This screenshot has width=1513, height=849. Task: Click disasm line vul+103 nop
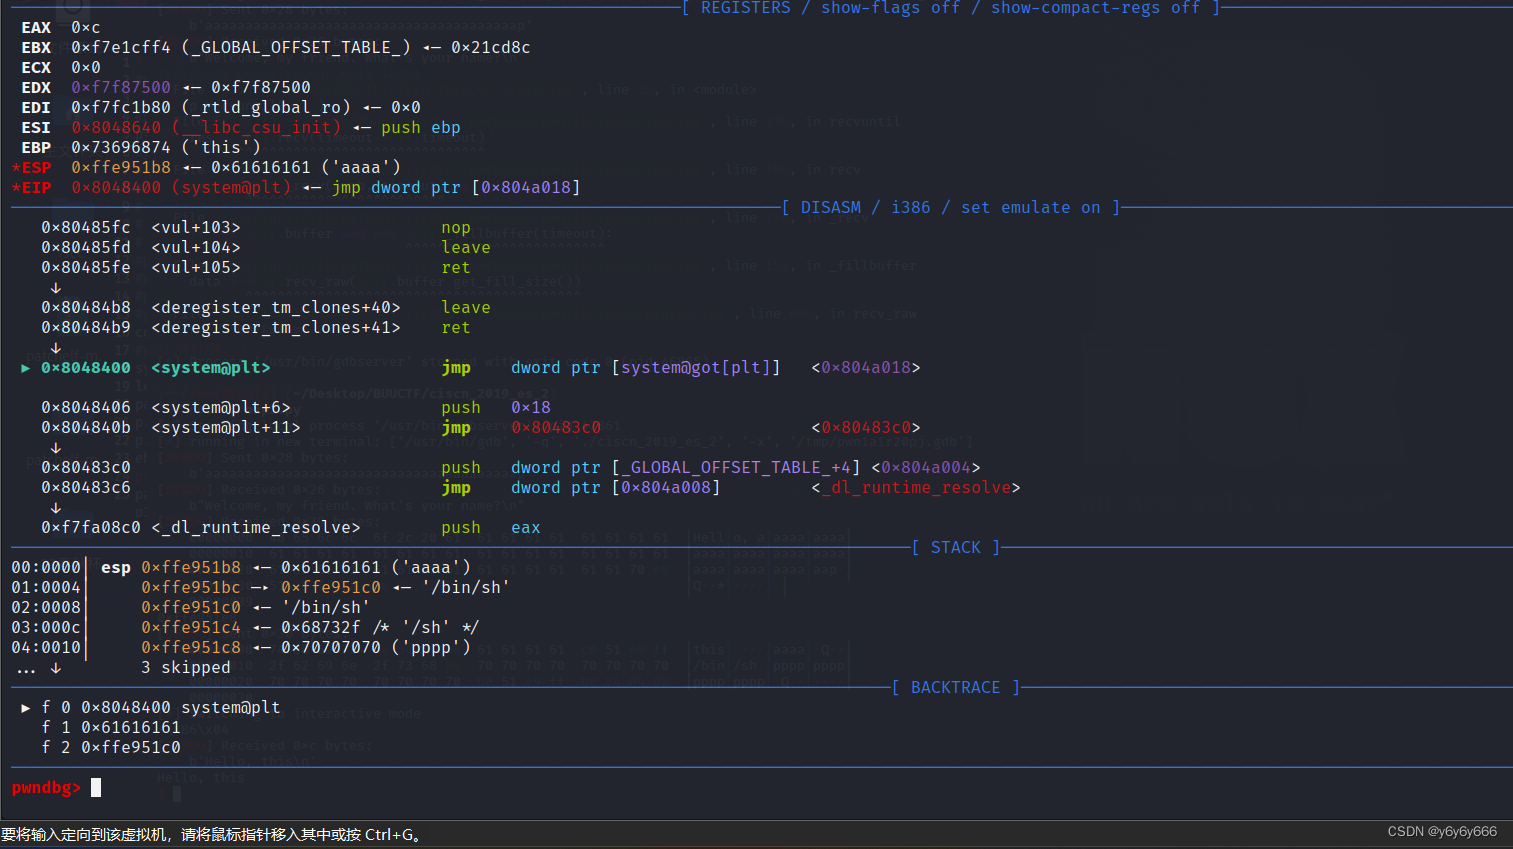point(256,228)
